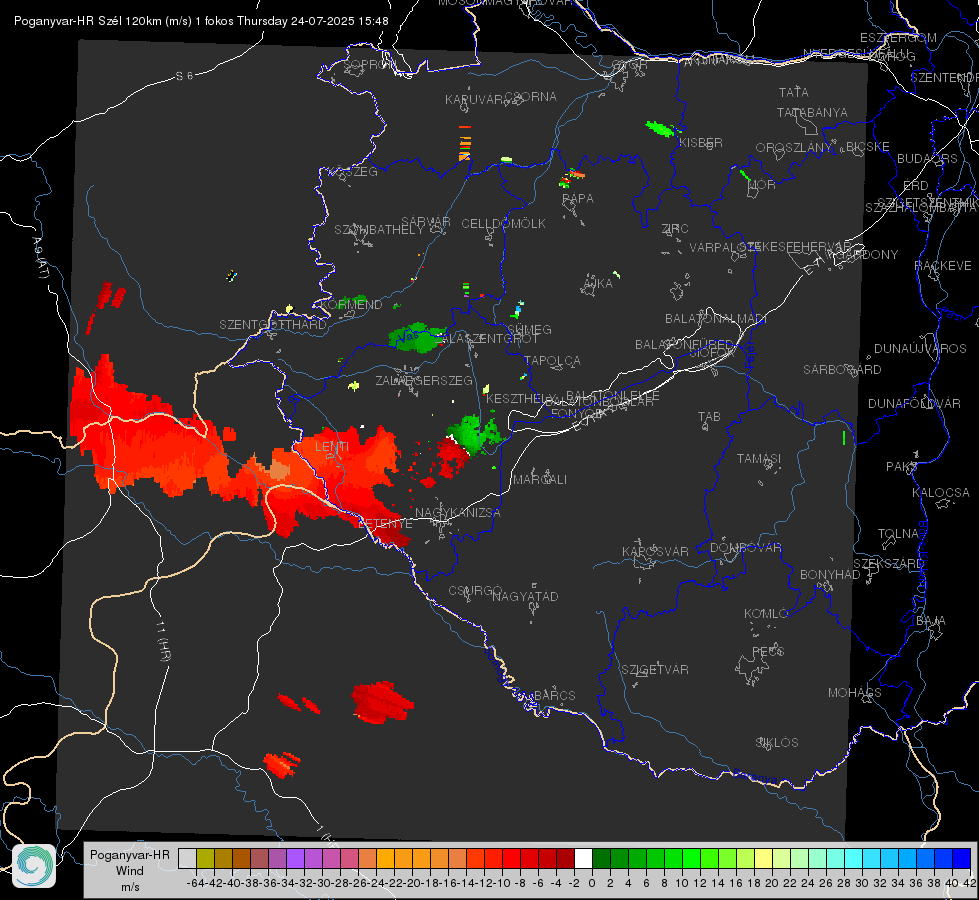Click the TAPOLCA city label

(553, 361)
